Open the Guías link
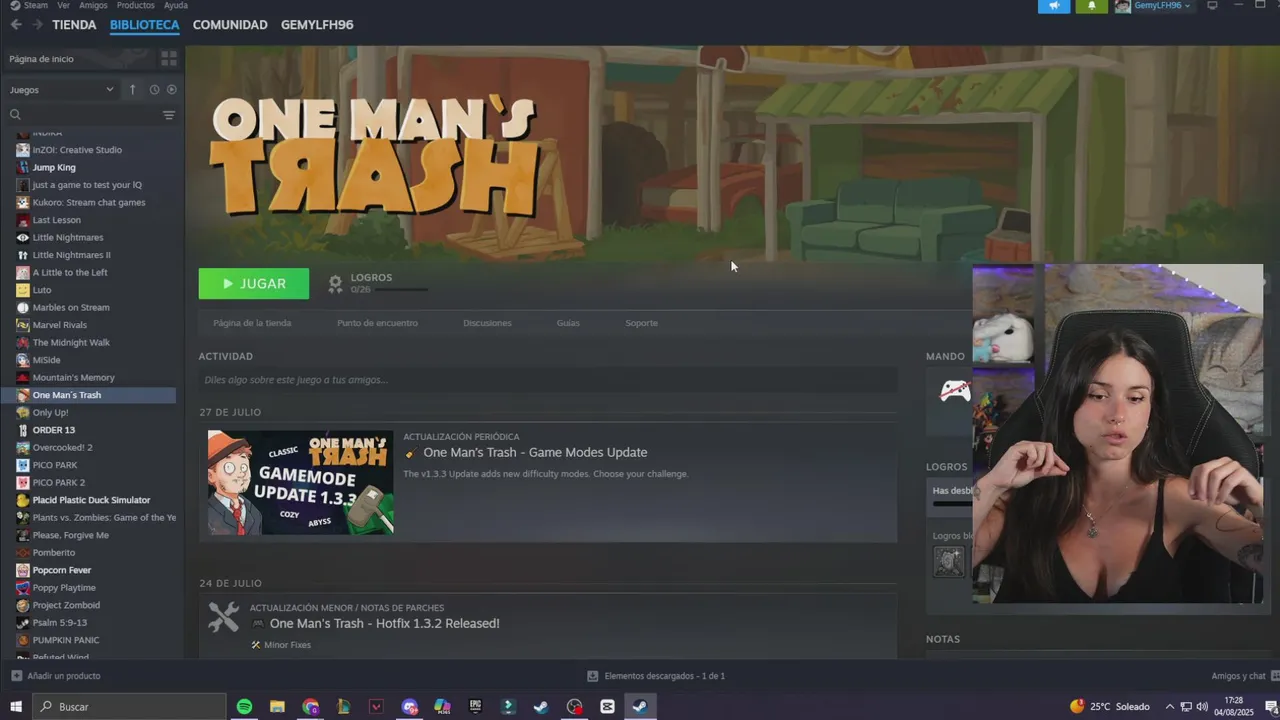 pos(568,323)
